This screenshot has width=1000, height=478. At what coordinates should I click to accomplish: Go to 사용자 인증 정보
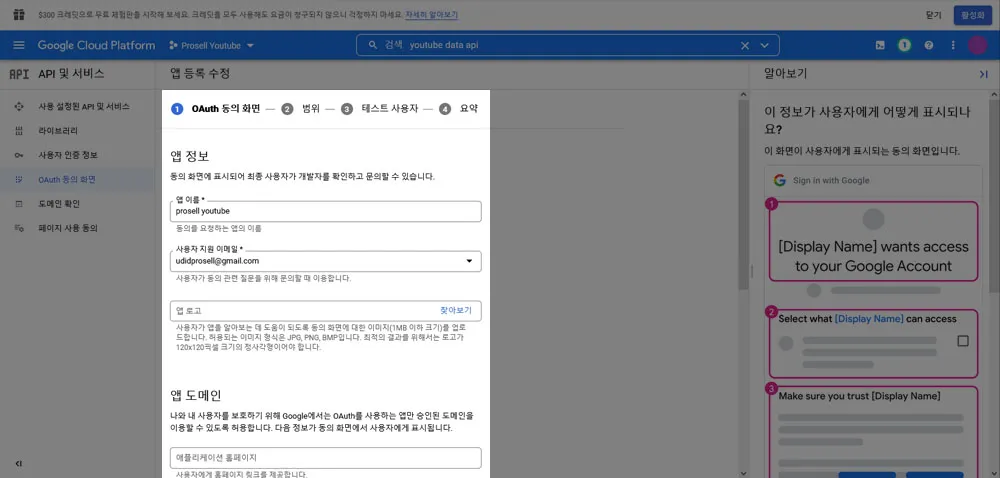pyautogui.click(x=68, y=155)
